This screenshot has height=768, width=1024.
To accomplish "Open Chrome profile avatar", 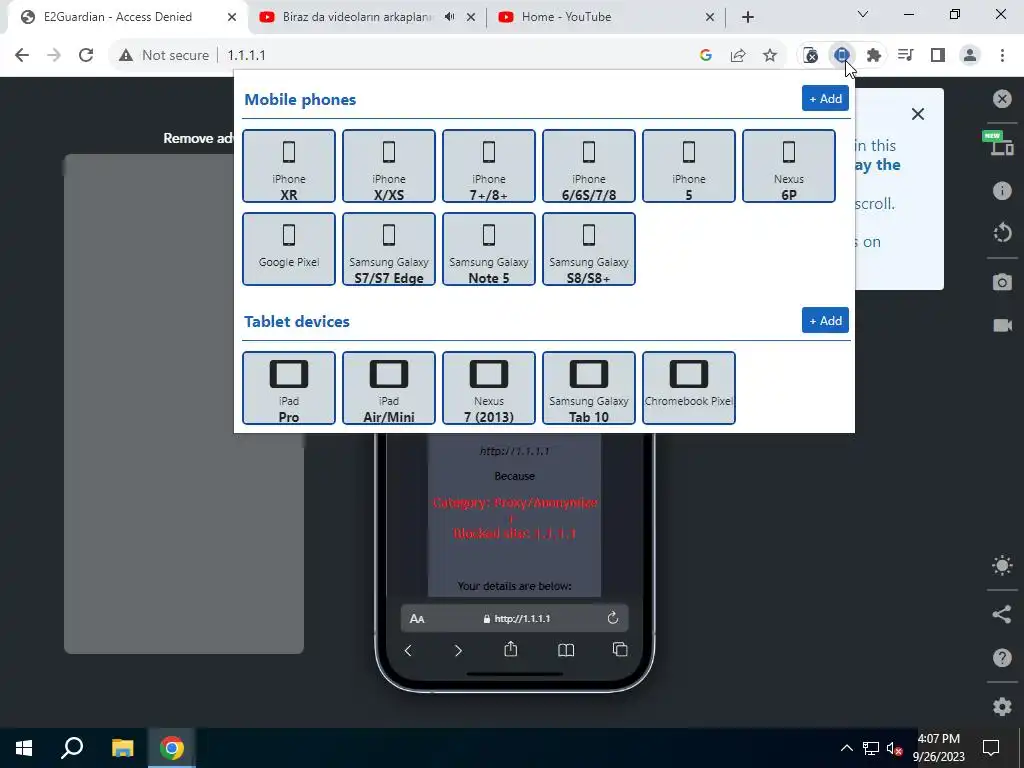I will (970, 55).
